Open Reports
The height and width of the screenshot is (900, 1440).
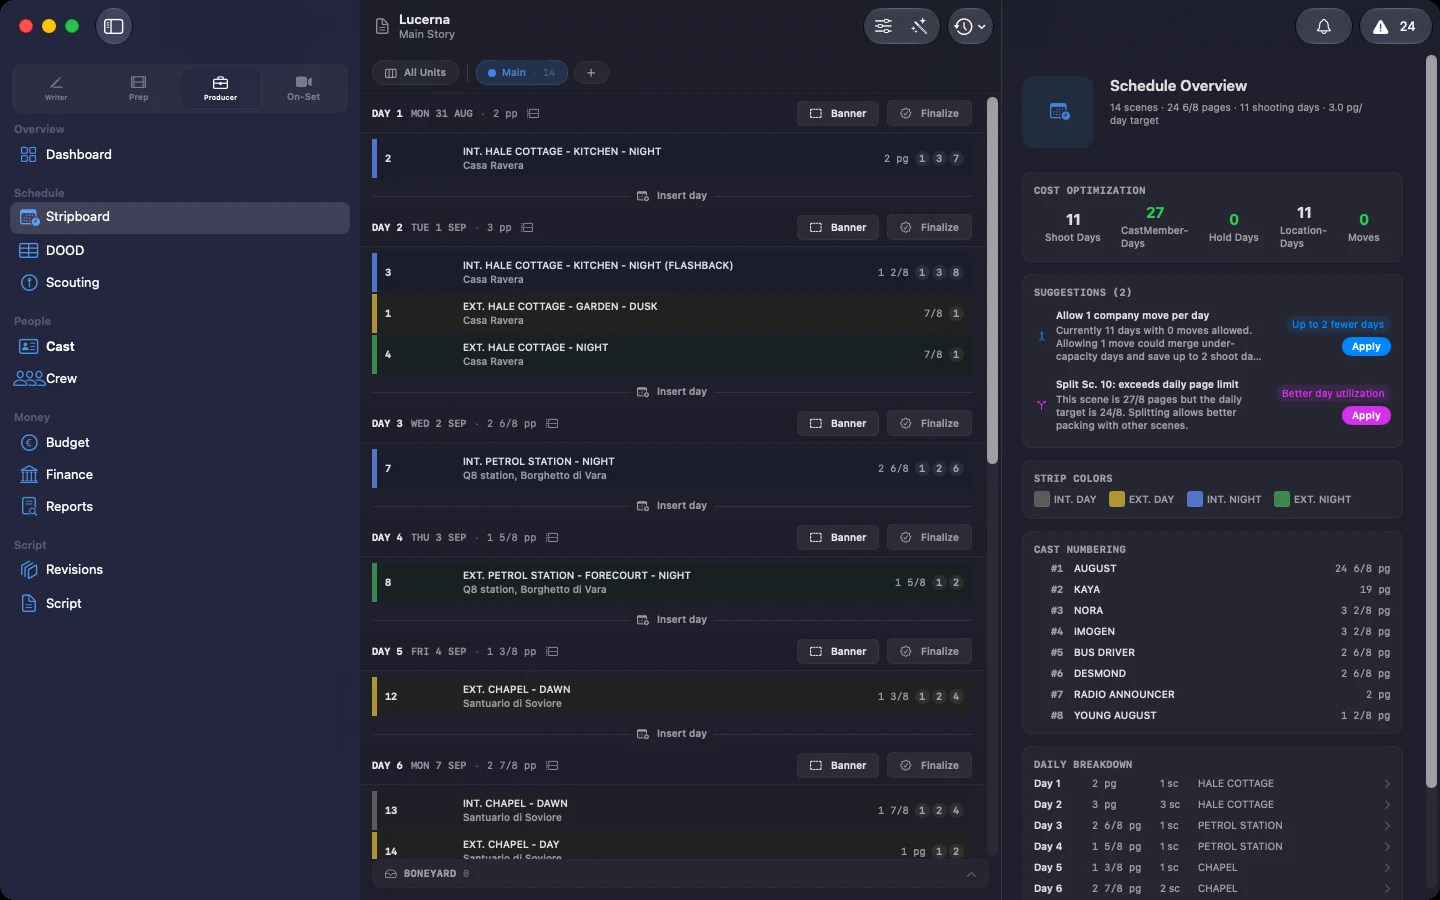pos(180,507)
